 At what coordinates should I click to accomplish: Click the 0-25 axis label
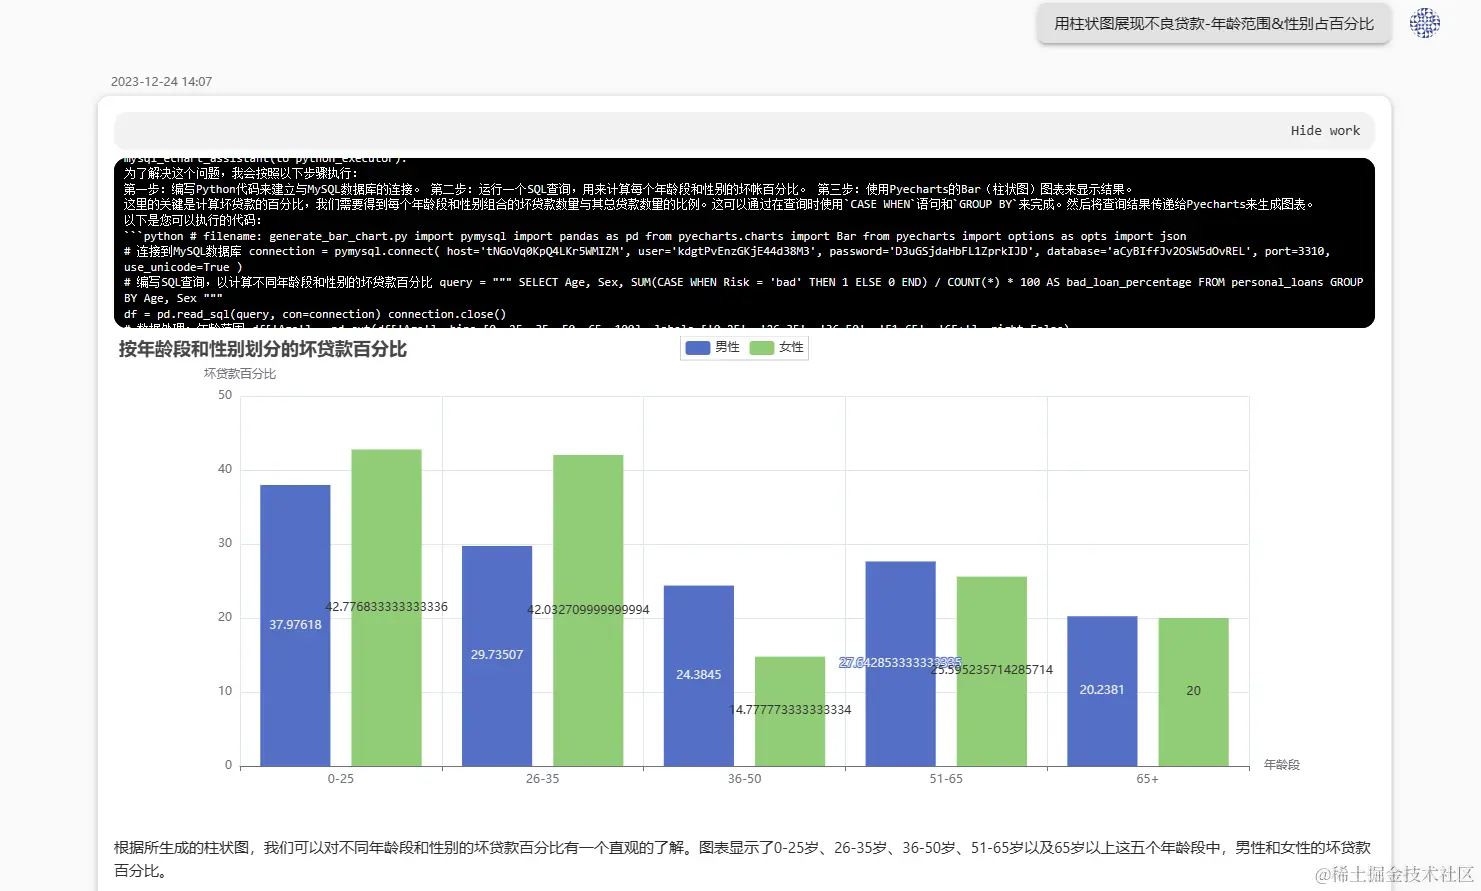341,779
